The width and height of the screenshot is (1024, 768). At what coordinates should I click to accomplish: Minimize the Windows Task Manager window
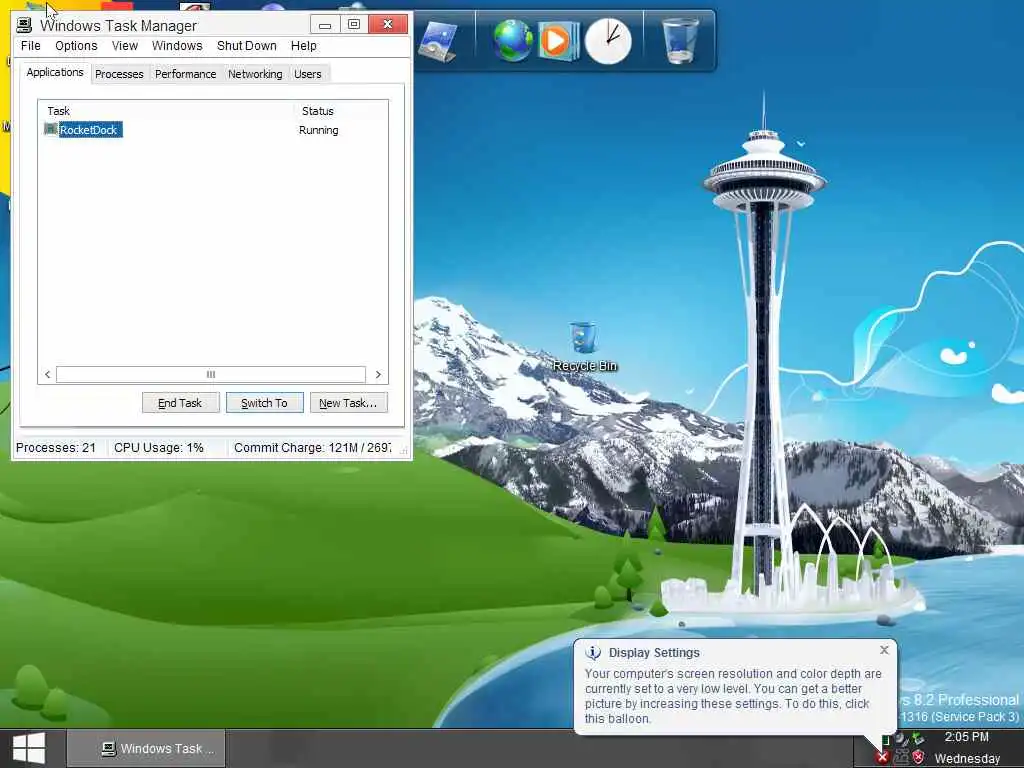point(325,25)
